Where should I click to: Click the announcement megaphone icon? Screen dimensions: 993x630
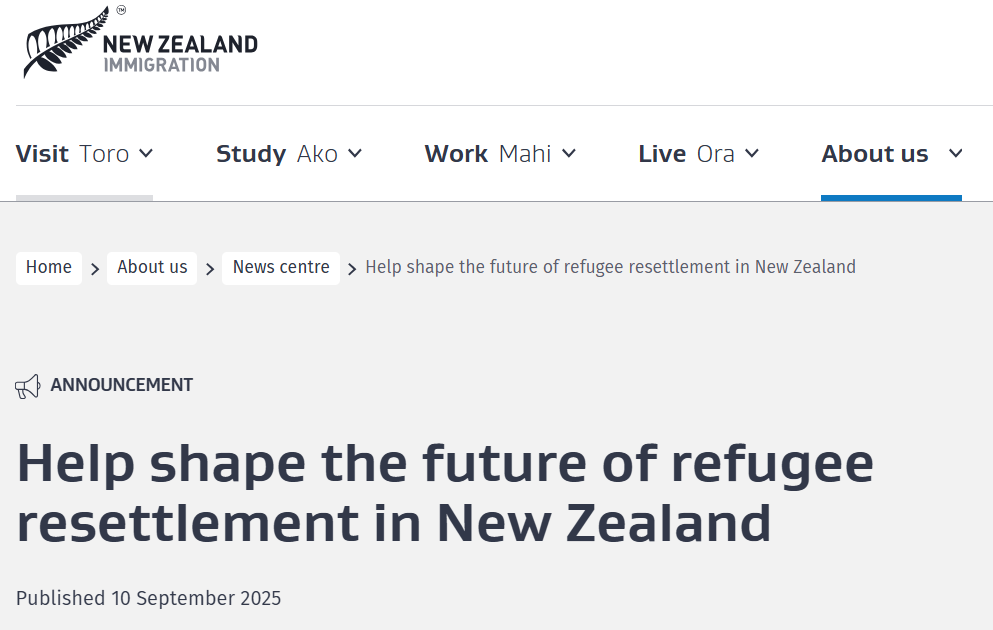coord(28,386)
